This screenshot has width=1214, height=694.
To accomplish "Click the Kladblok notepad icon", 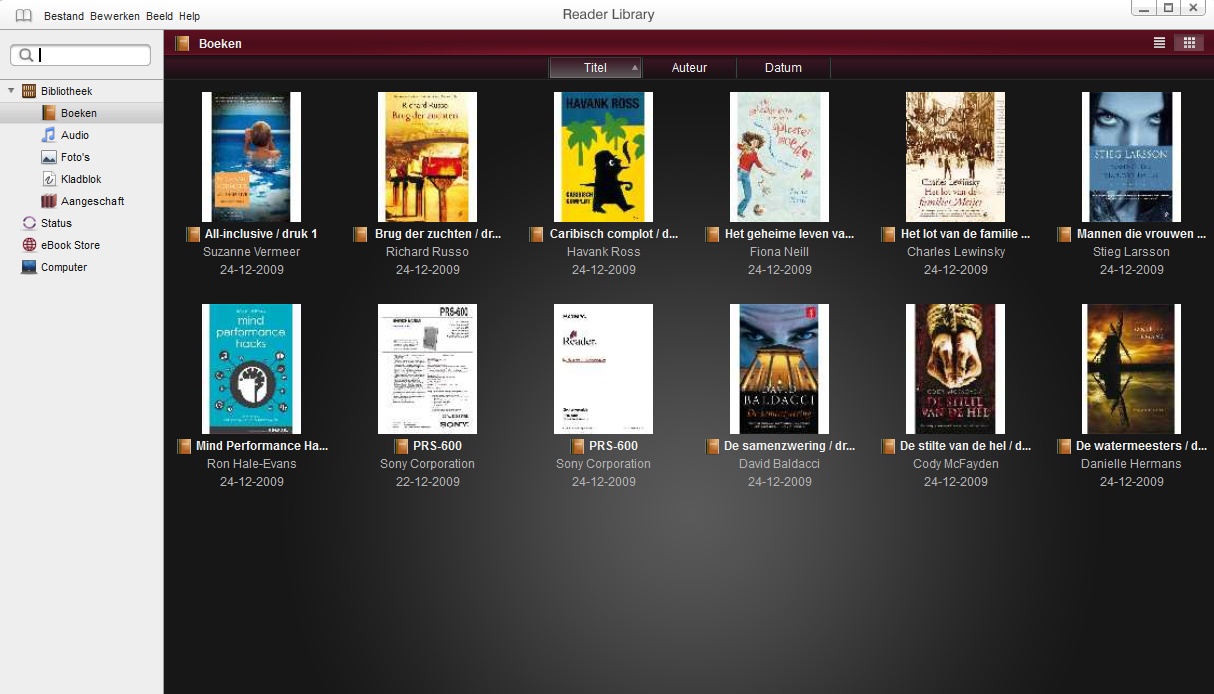I will 49,179.
